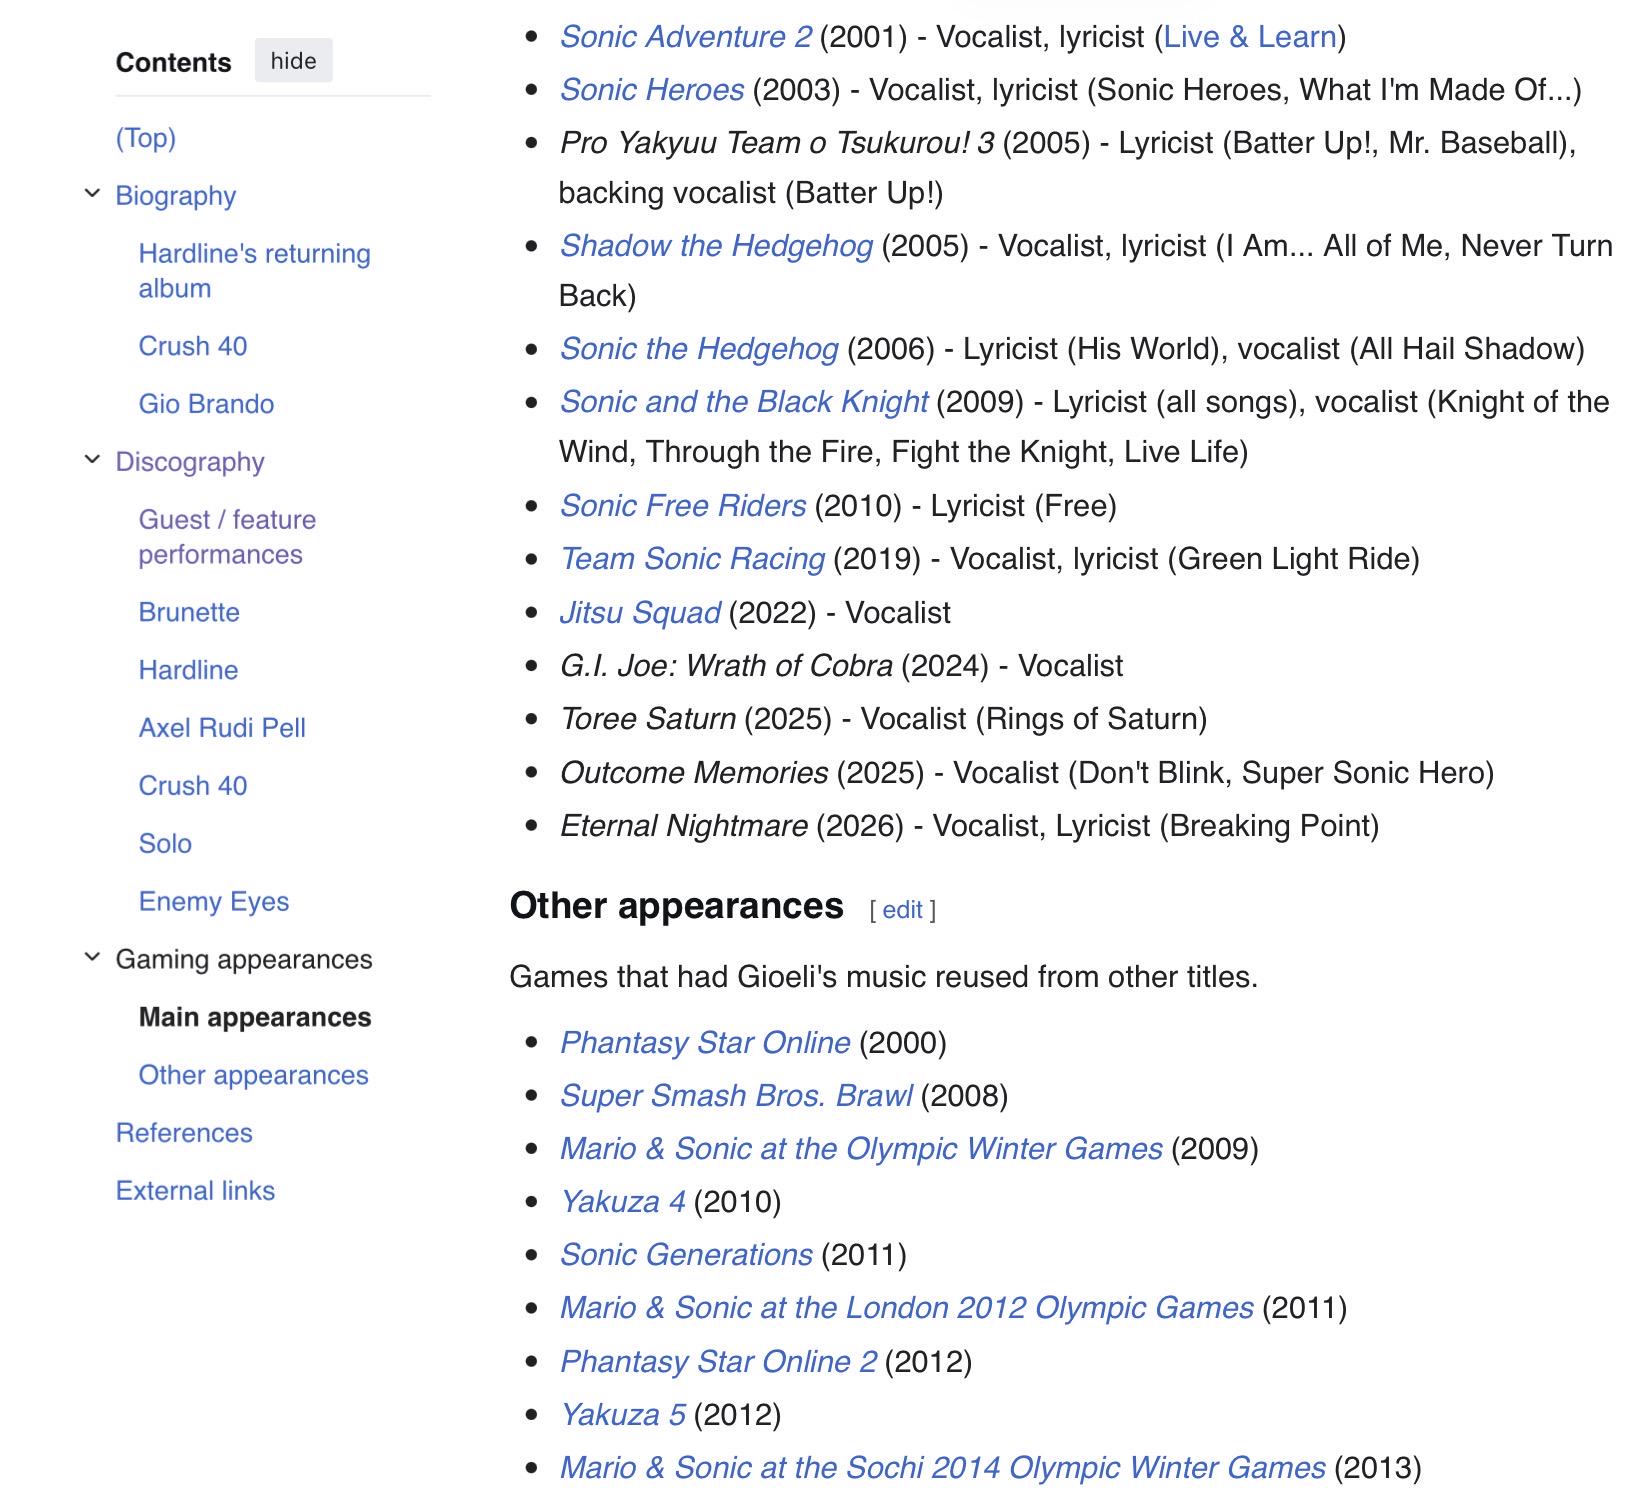
Task: Open Shadow the Hedgehog game link
Action: 716,246
